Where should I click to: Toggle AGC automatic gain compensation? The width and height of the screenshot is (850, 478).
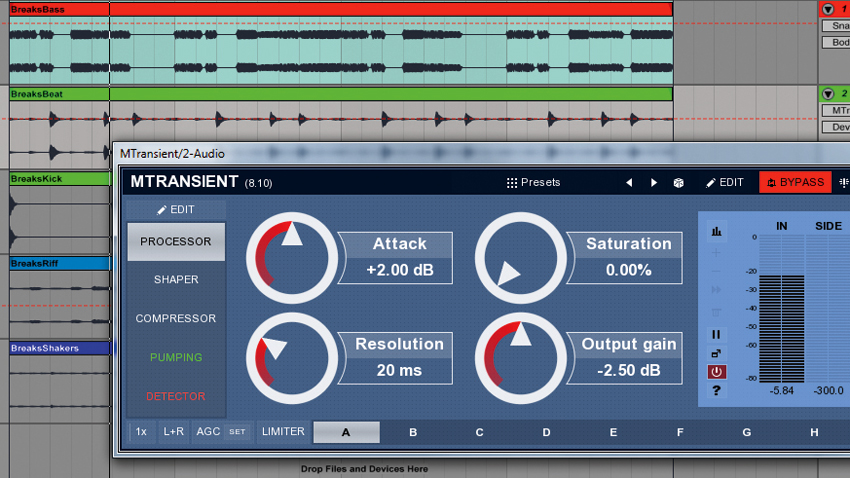tap(208, 432)
